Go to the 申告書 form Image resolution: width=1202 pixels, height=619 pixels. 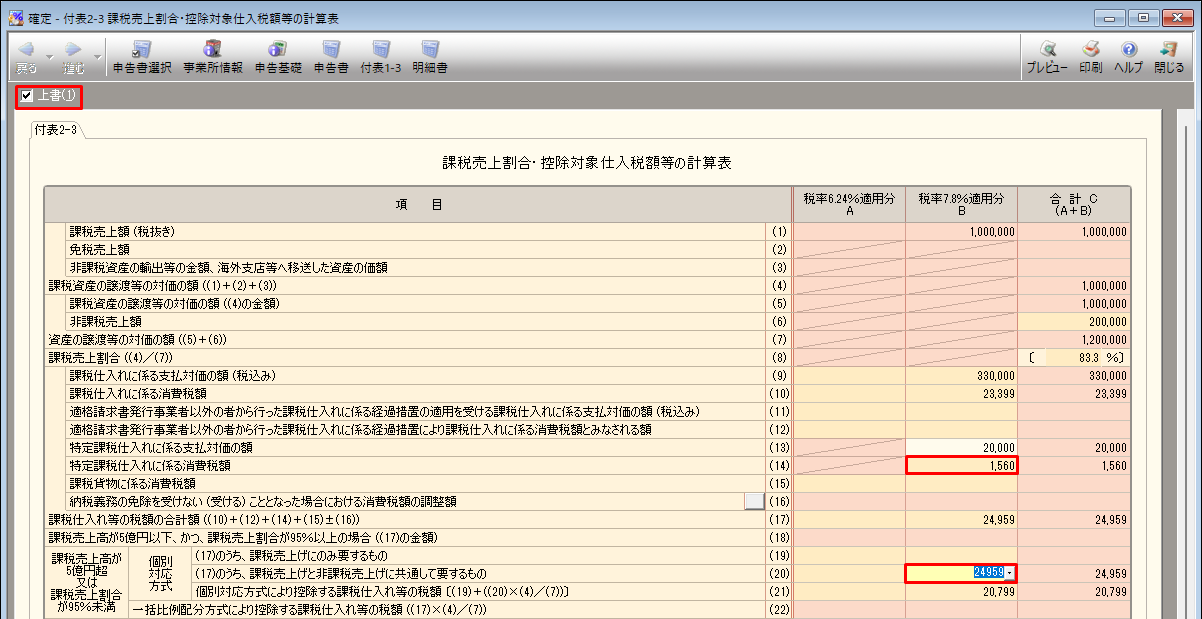pyautogui.click(x=331, y=57)
